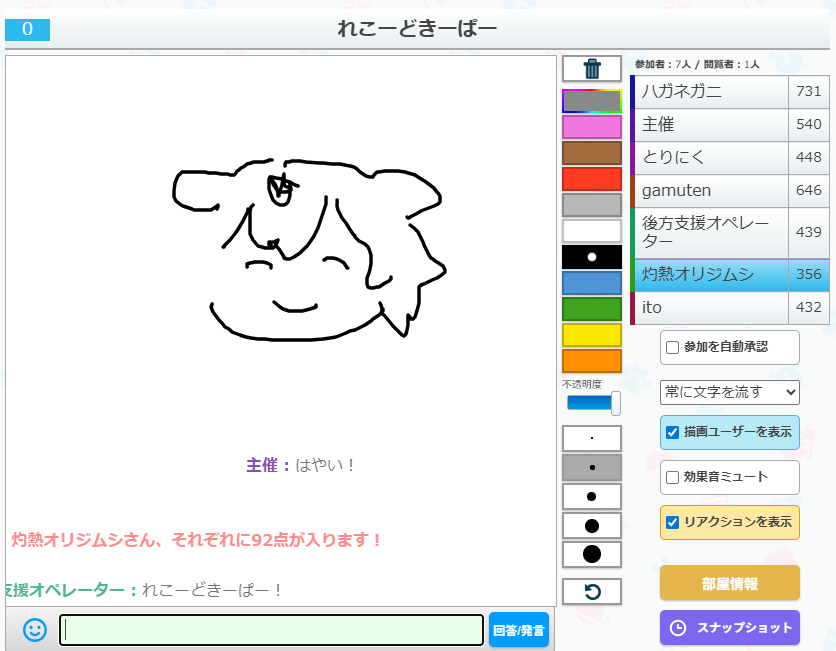Click the answer text input field
Viewport: 836px width, 651px height.
click(x=271, y=630)
